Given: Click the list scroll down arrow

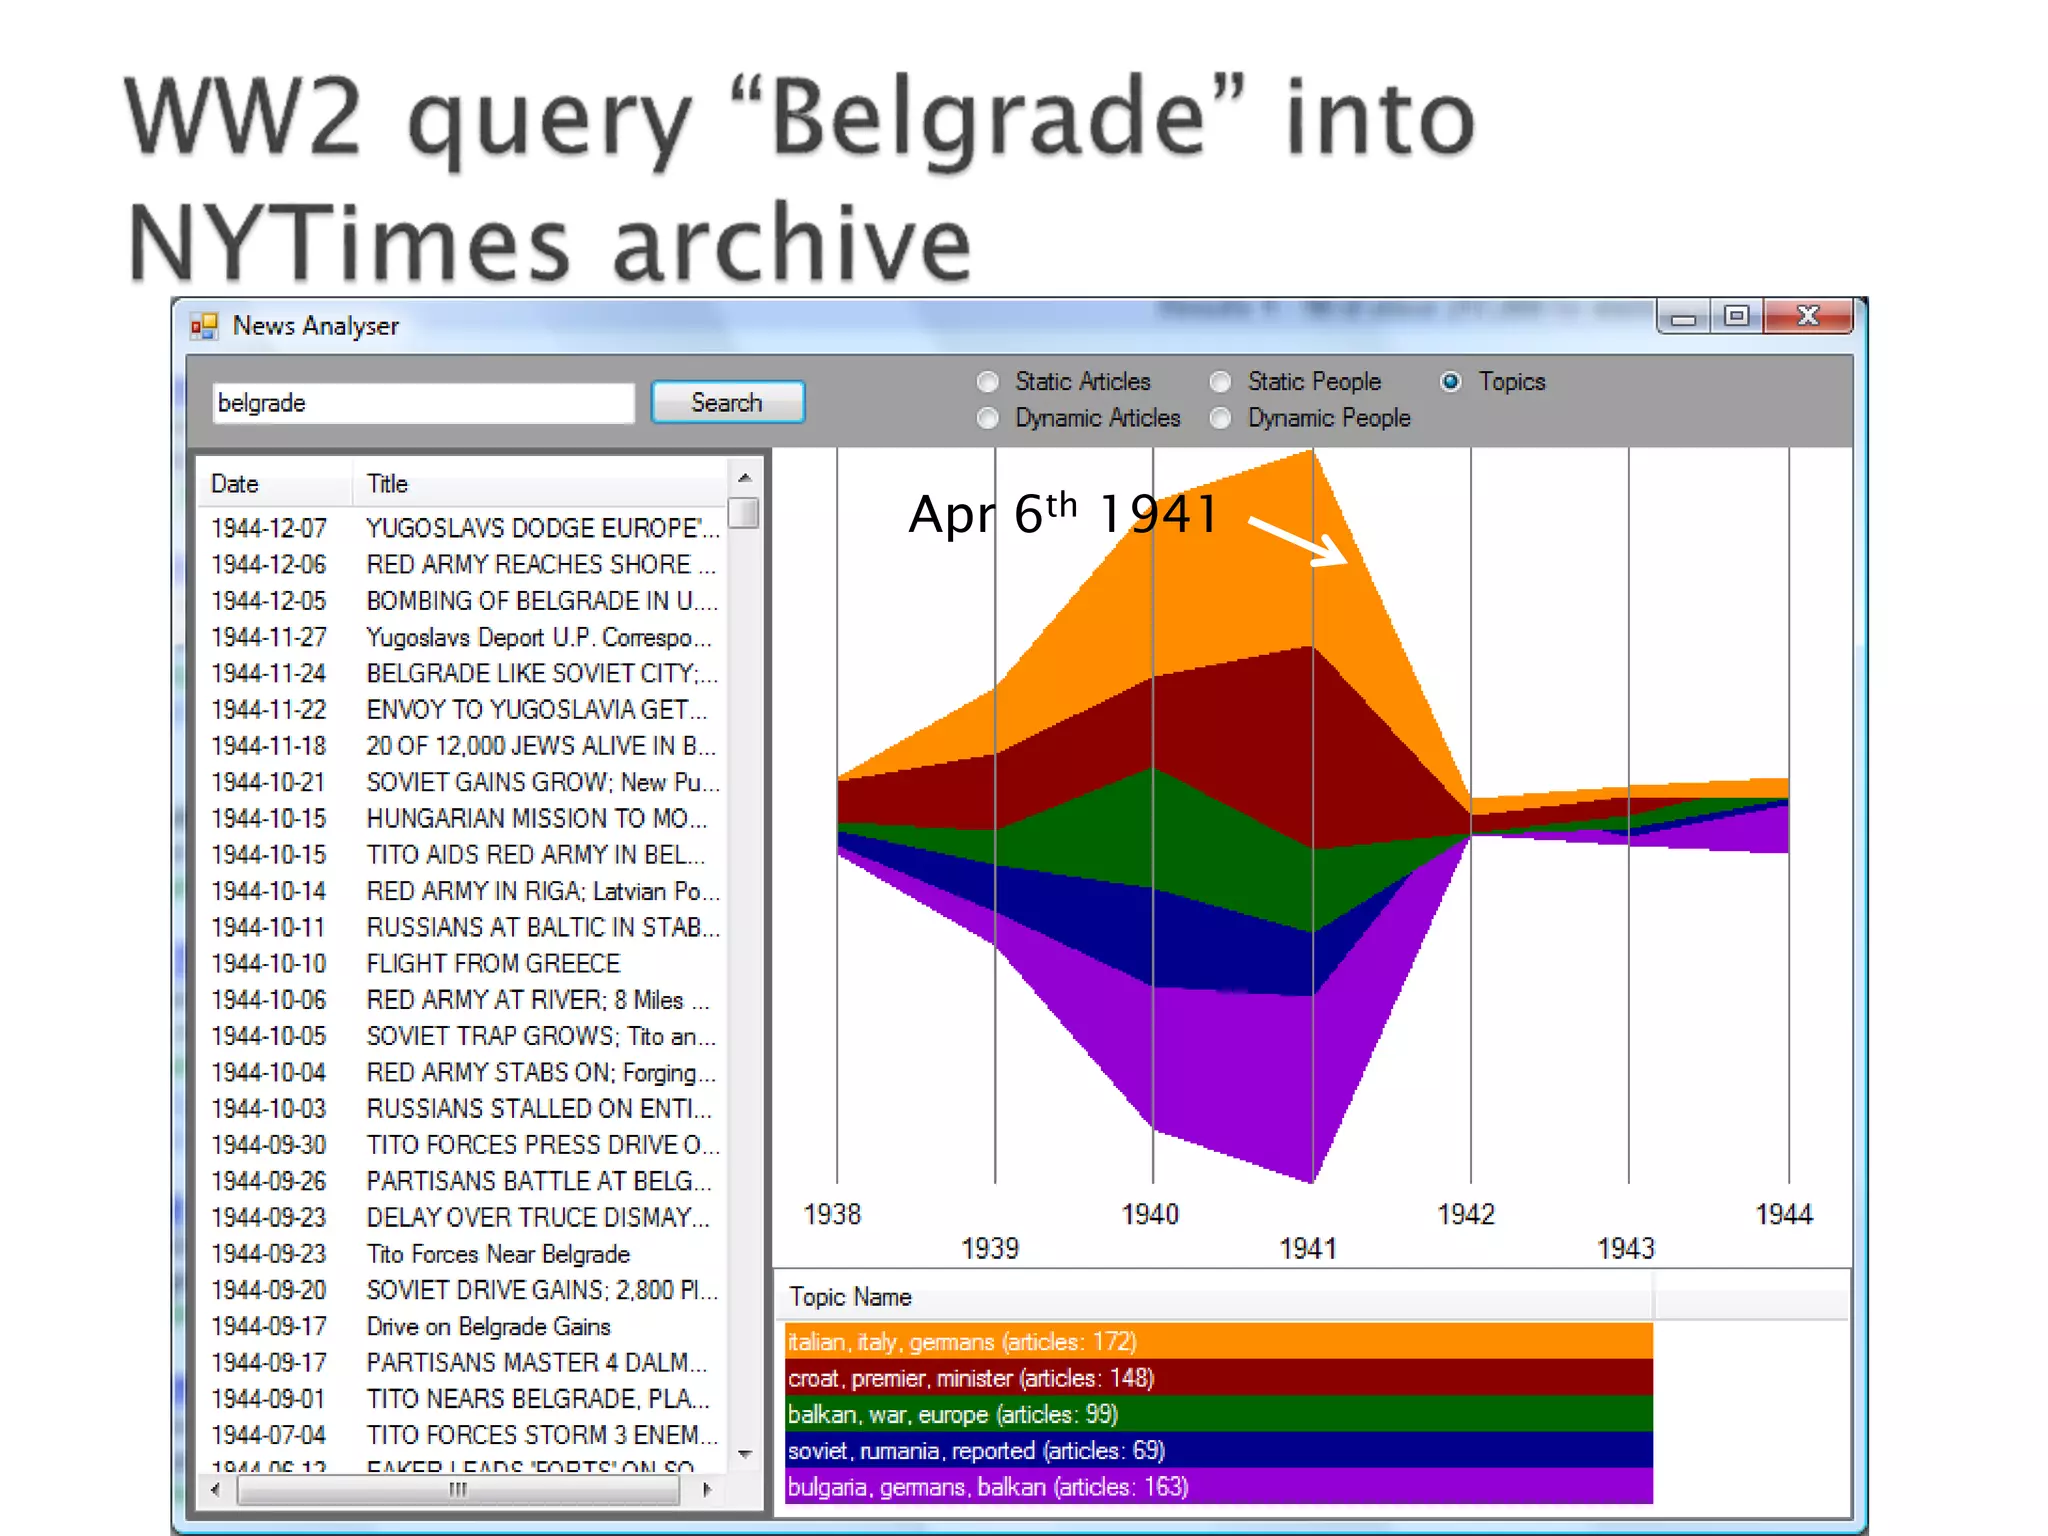Looking at the screenshot, I should [x=744, y=1454].
